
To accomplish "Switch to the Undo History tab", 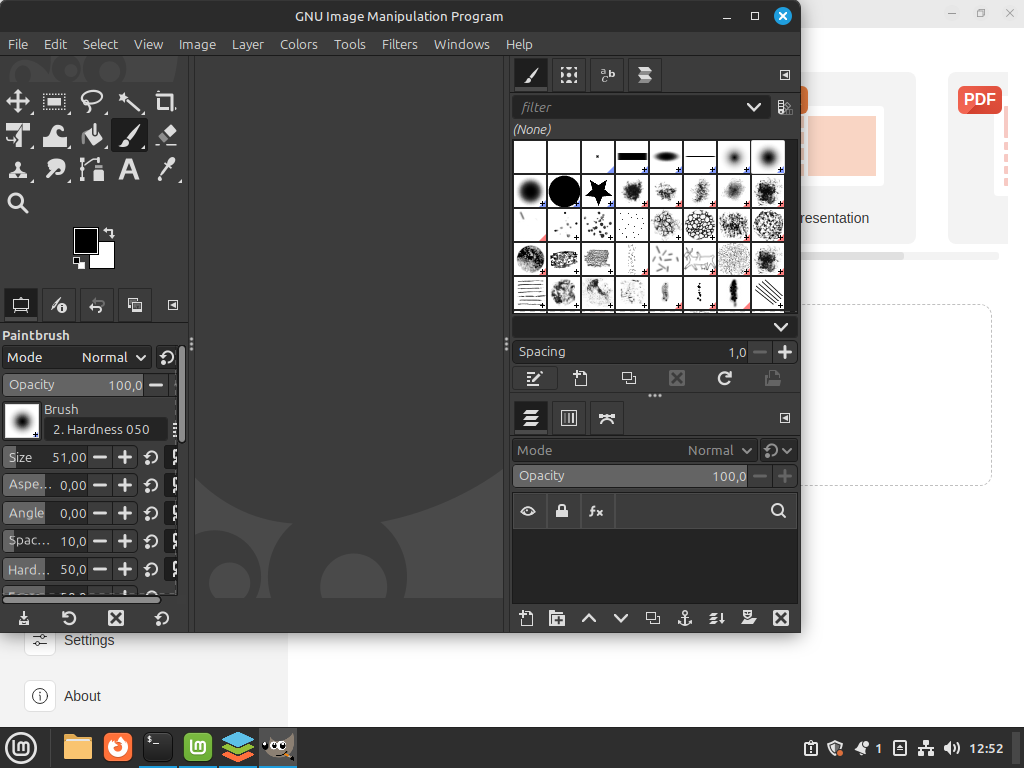I will point(97,305).
